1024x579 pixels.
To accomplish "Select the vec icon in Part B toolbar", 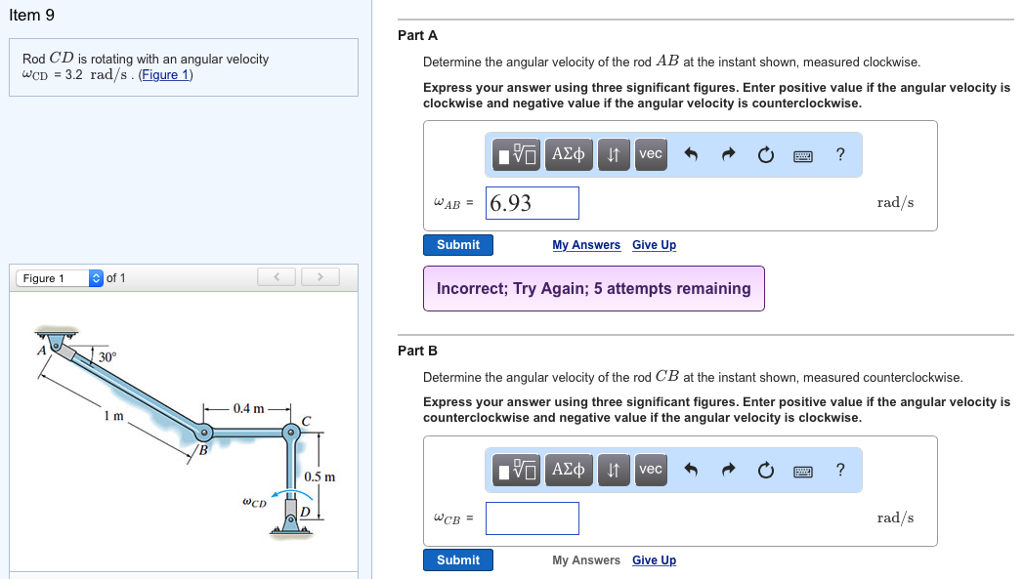I will point(650,470).
